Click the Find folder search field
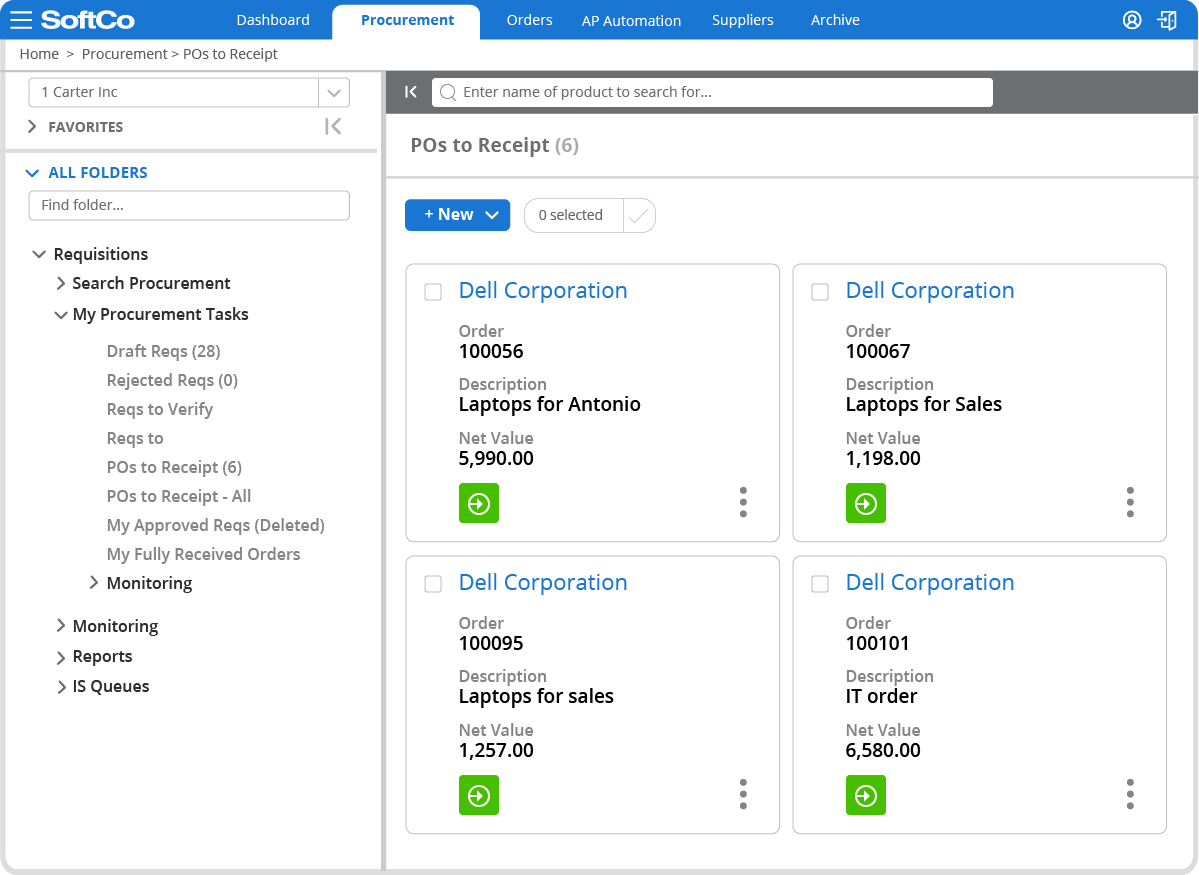This screenshot has width=1199, height=875. point(188,205)
